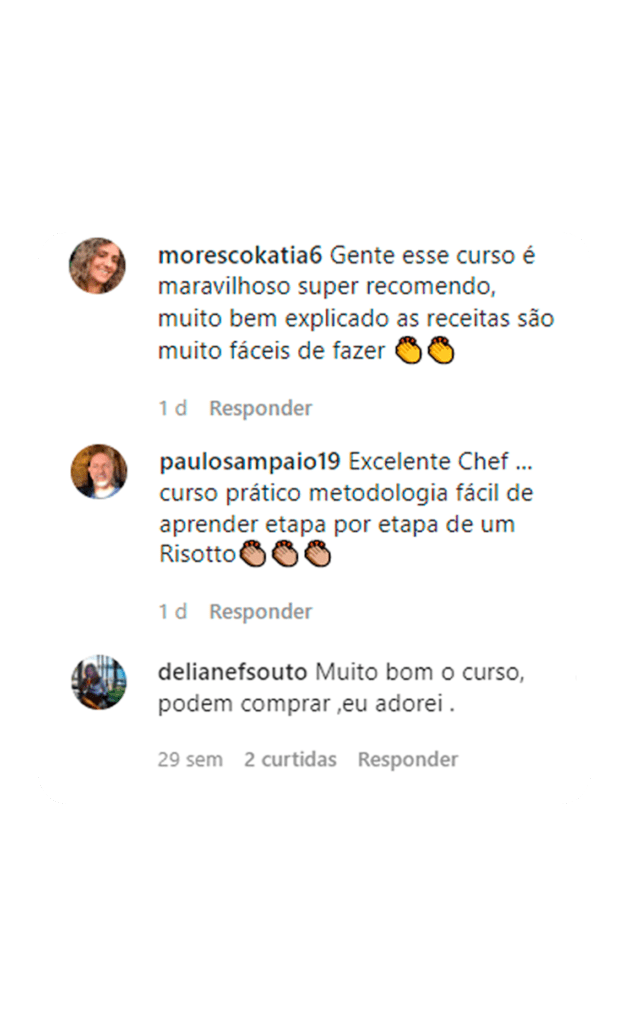Reply to delianefsouto's comment via Responder

tap(408, 760)
